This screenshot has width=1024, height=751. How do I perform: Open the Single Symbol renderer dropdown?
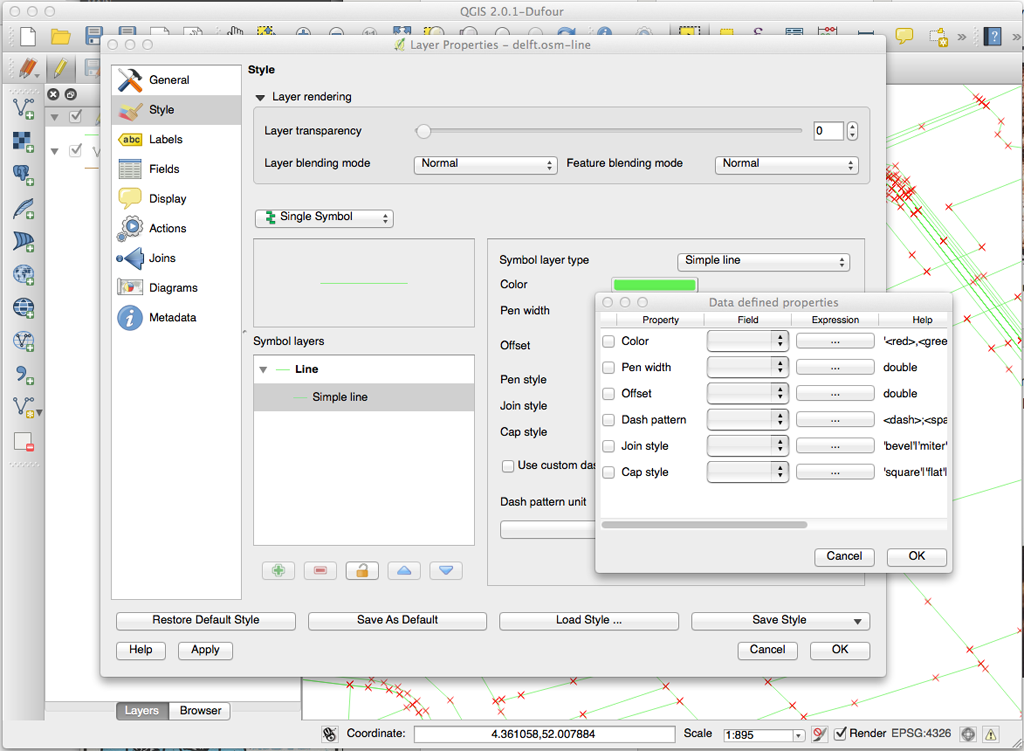324,217
